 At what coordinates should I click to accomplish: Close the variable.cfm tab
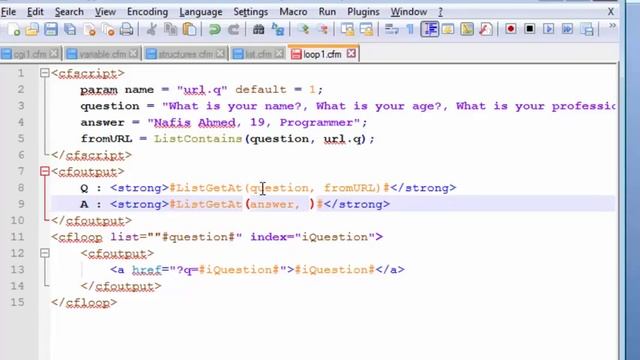[x=133, y=53]
